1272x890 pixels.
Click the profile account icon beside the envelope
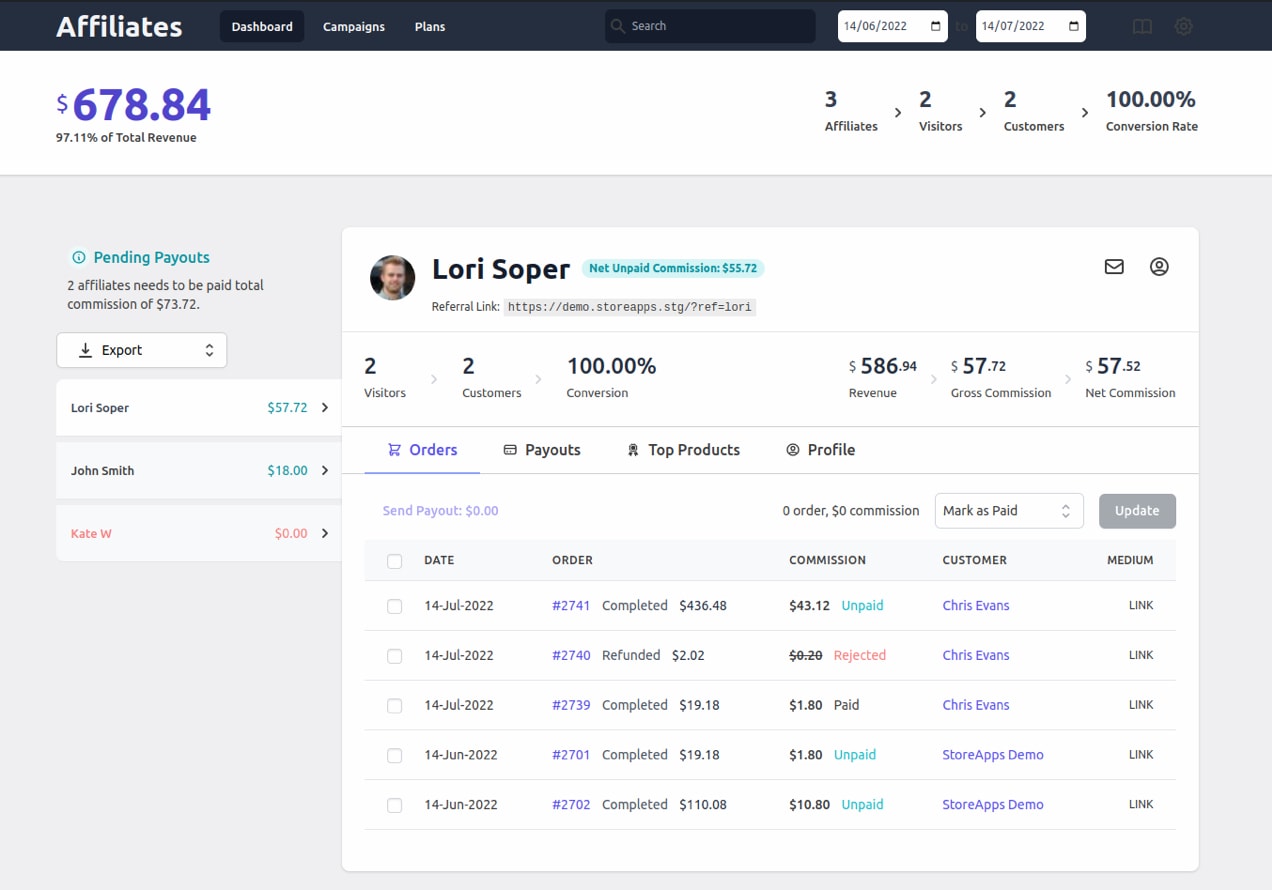point(1159,267)
